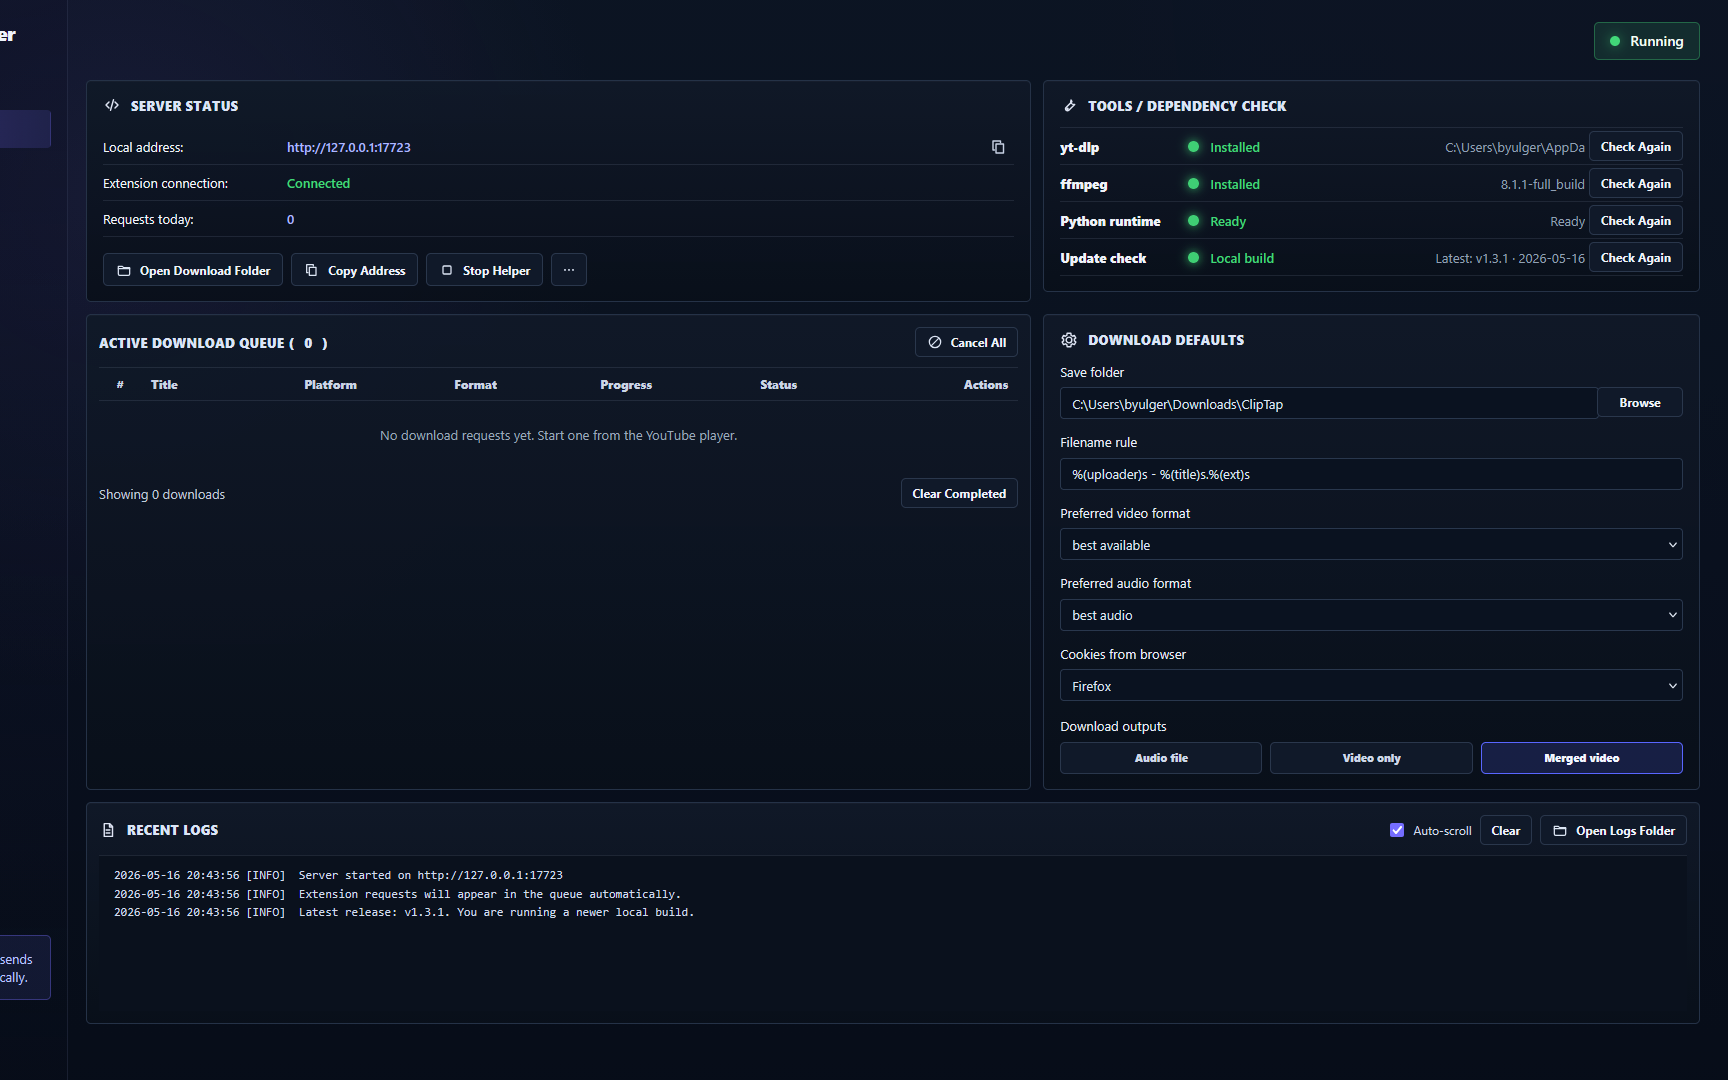
Task: Click the Download Defaults gear icon
Action: (x=1069, y=340)
